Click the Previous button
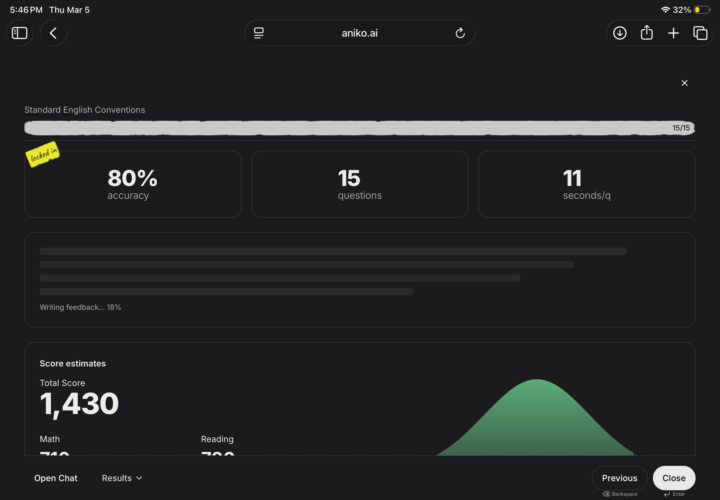This screenshot has height=500, width=720. point(619,478)
